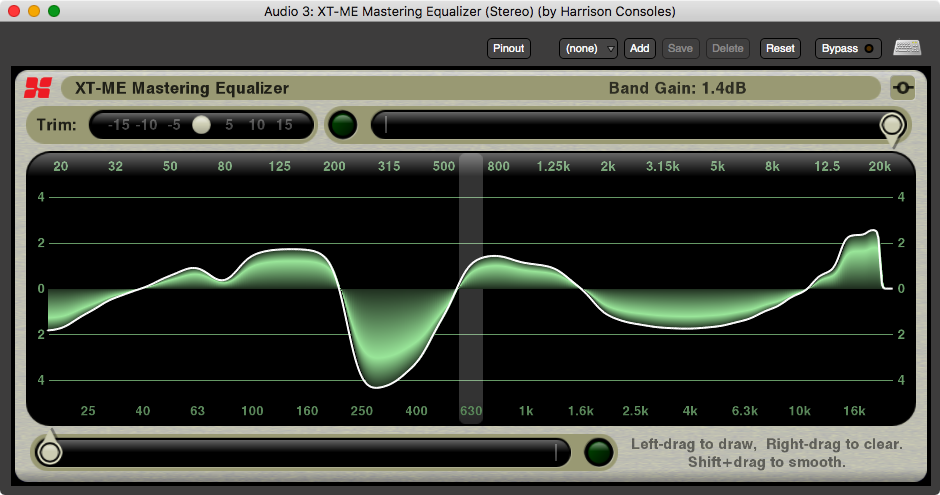This screenshot has width=940, height=495.
Task: Toggle the lower green LED button
Action: (x=599, y=452)
